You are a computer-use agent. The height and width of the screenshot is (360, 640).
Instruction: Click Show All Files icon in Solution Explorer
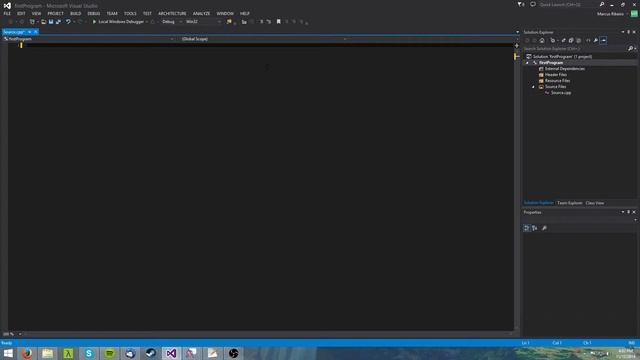click(x=578, y=40)
